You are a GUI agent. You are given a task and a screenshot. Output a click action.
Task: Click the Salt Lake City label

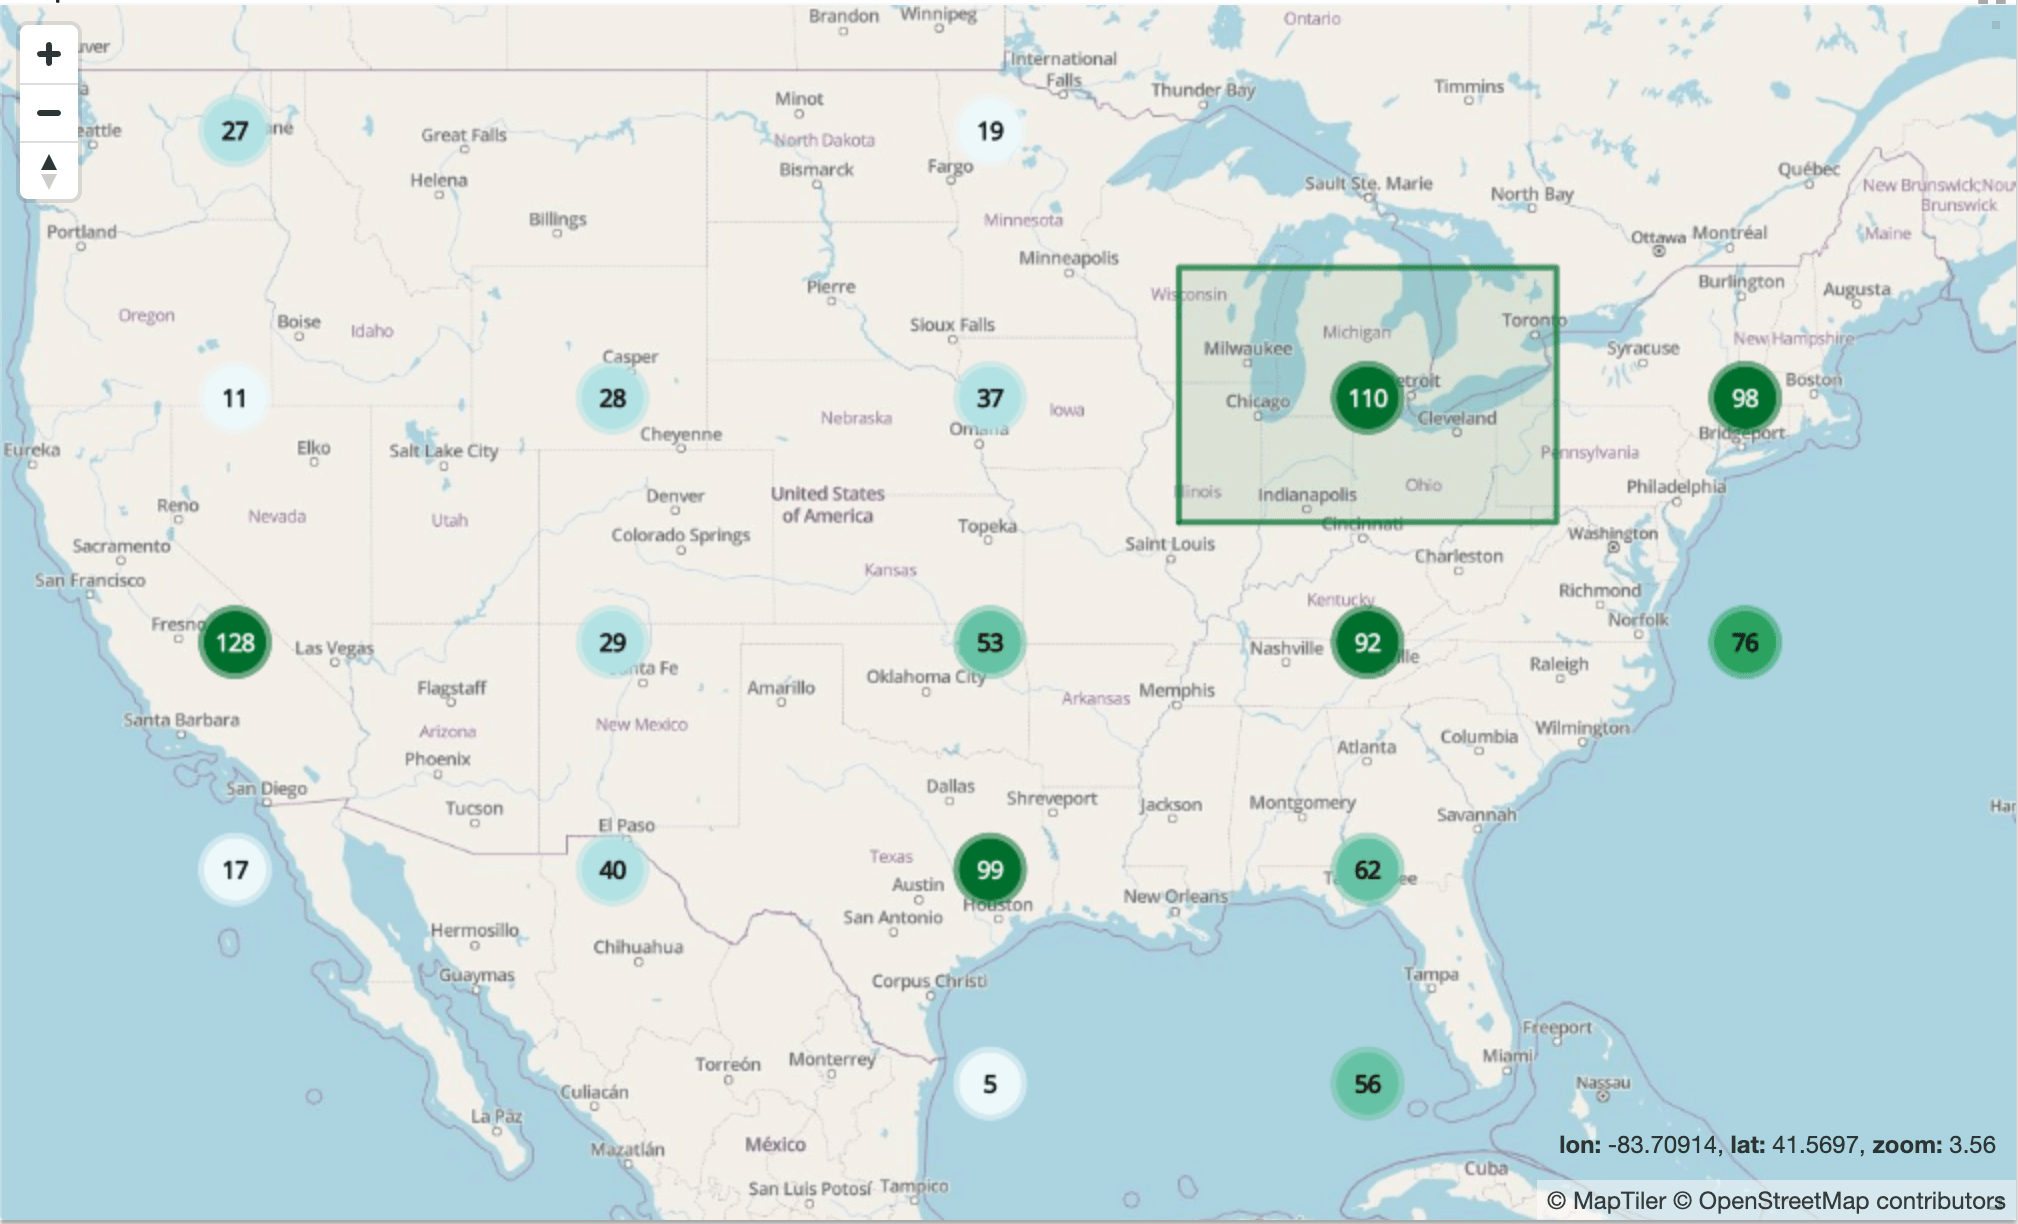443,451
